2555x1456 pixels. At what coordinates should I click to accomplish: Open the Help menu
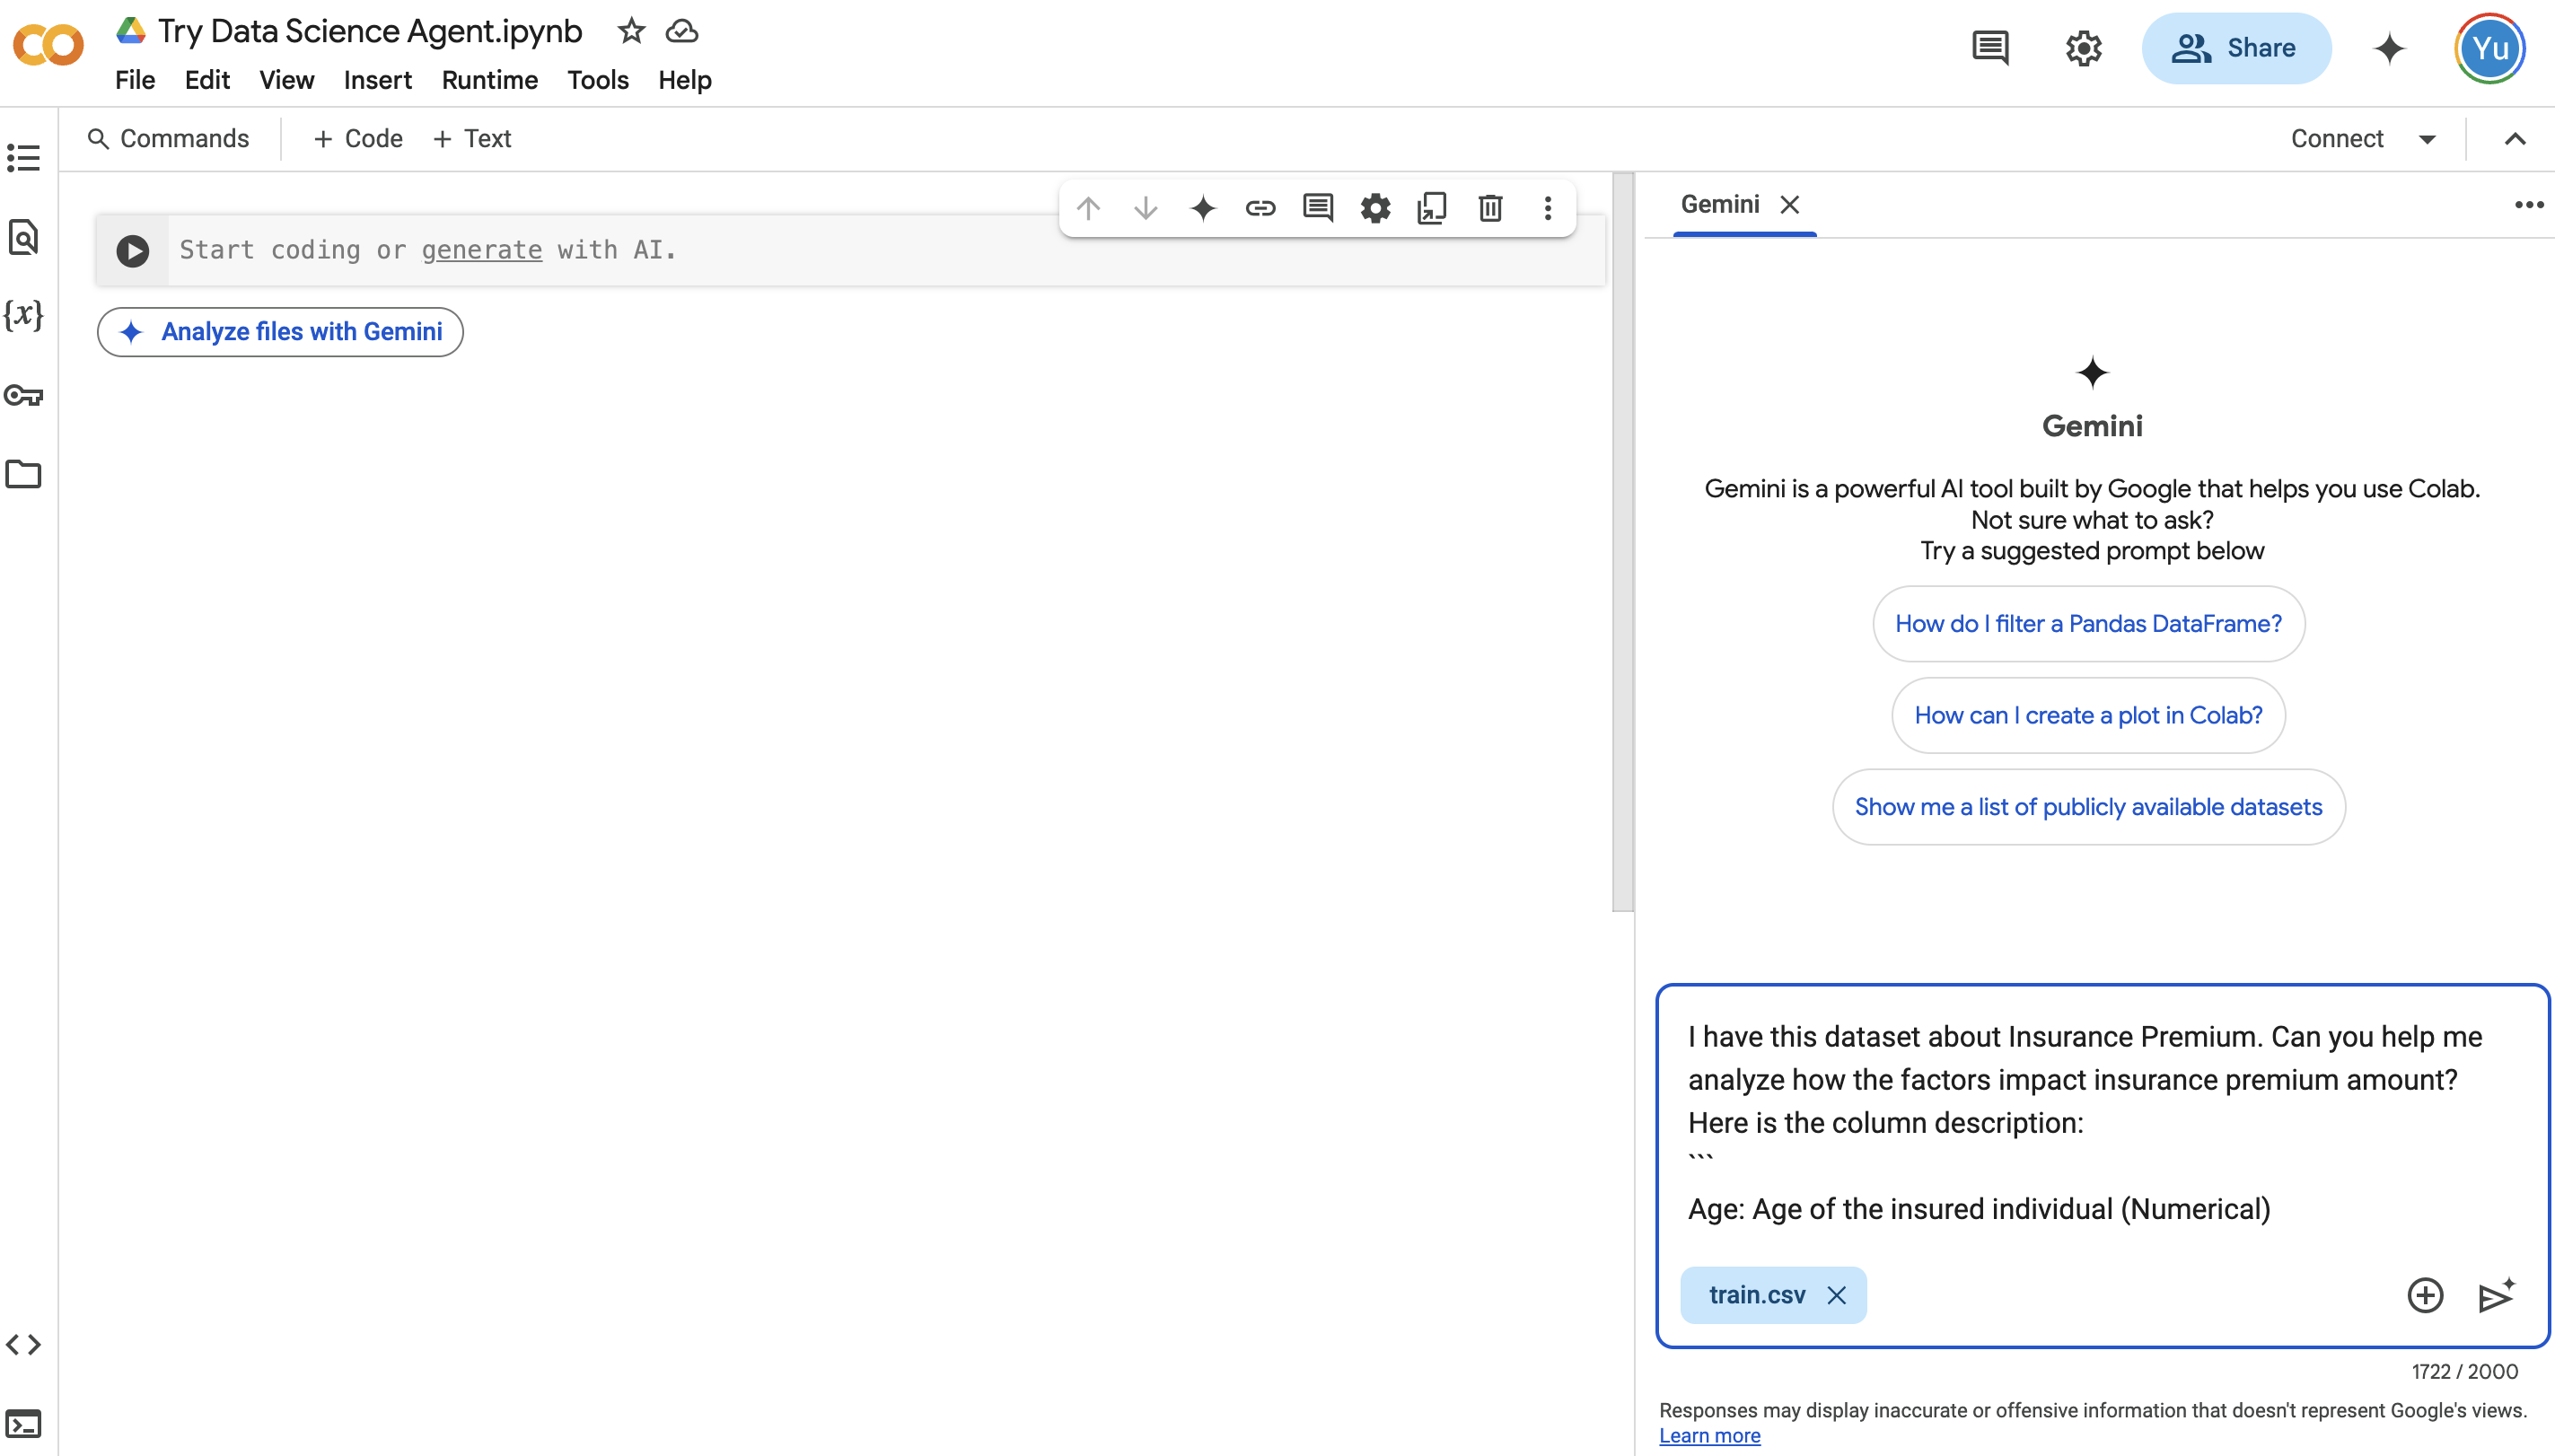point(685,80)
